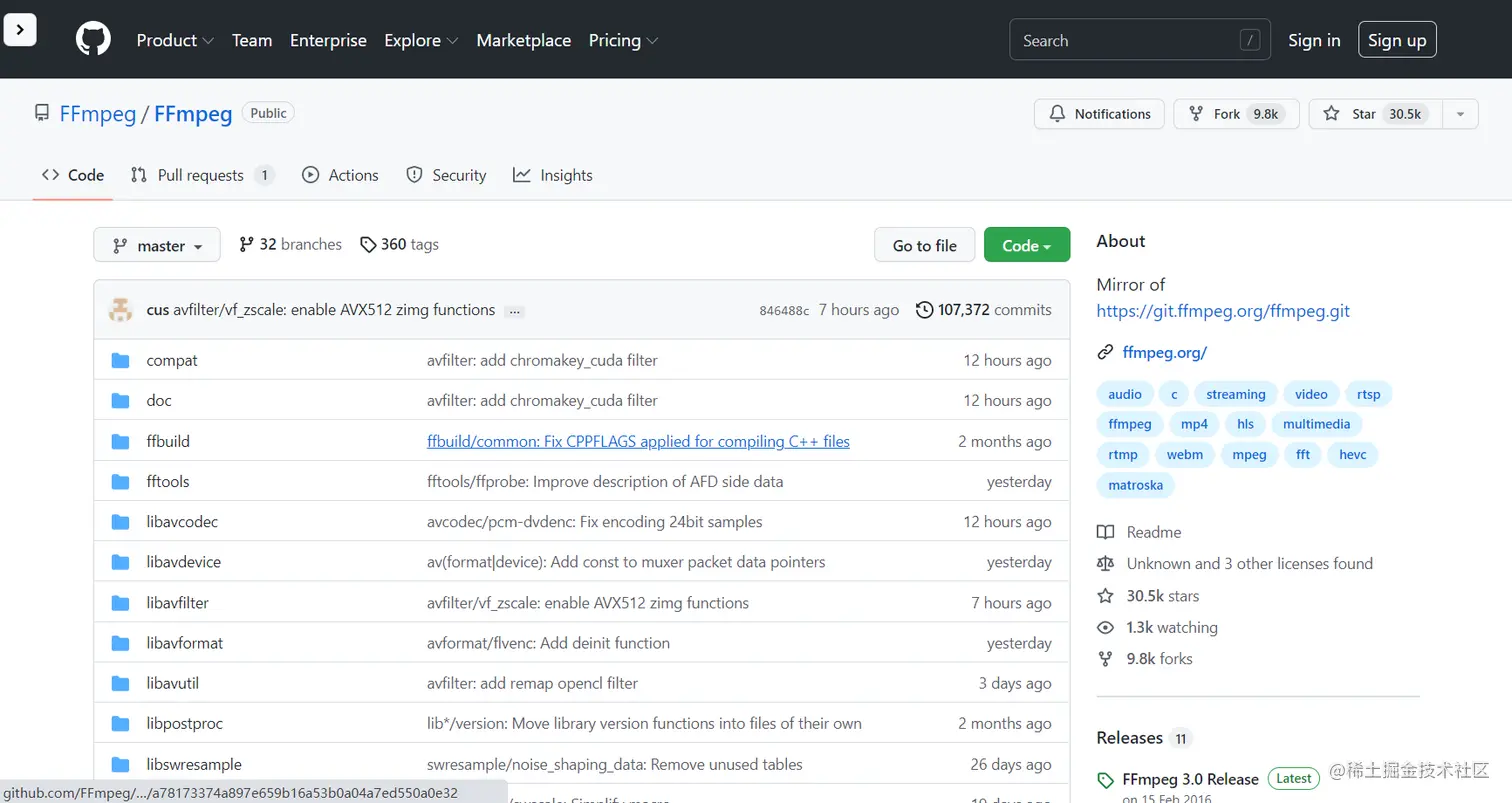This screenshot has width=1512, height=803.
Task: Open the master branch dropdown
Action: (157, 246)
